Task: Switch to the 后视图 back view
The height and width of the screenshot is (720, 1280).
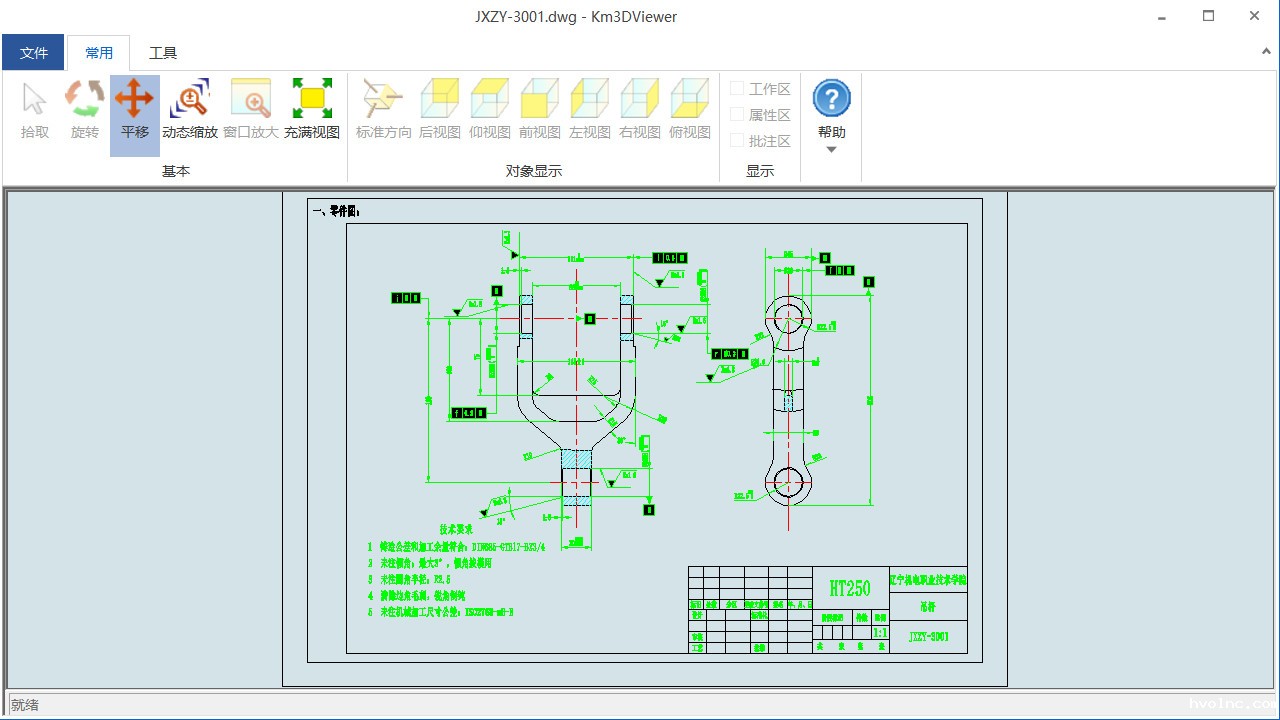Action: point(438,110)
